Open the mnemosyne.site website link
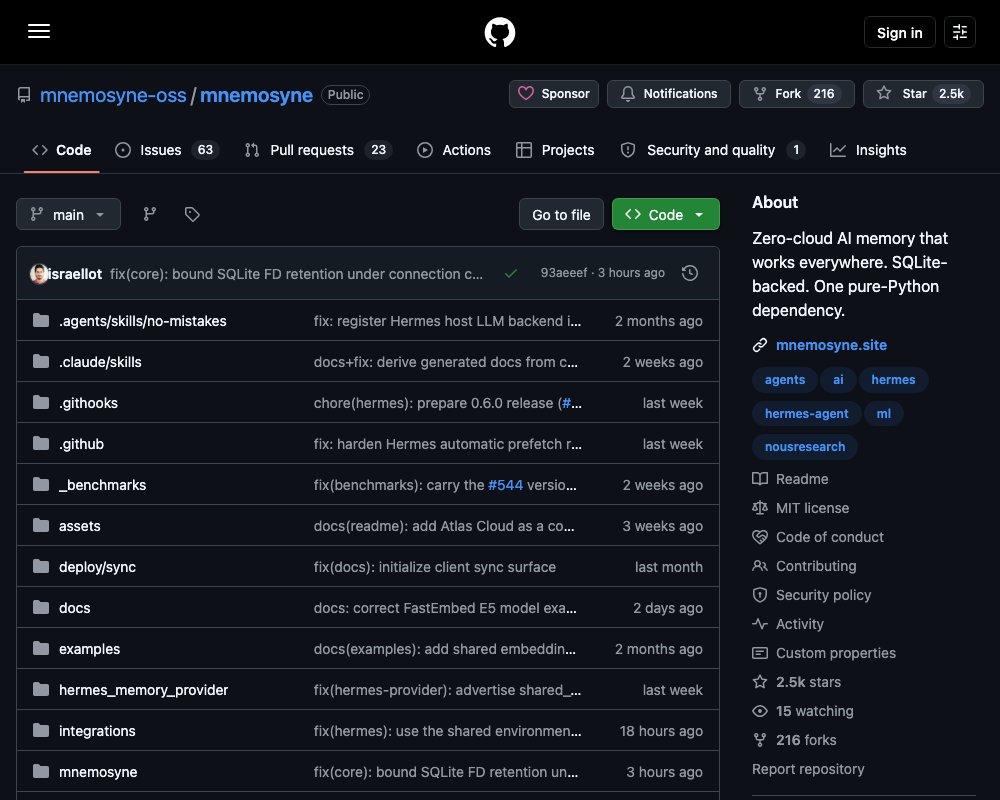This screenshot has width=1000, height=800. click(831, 345)
